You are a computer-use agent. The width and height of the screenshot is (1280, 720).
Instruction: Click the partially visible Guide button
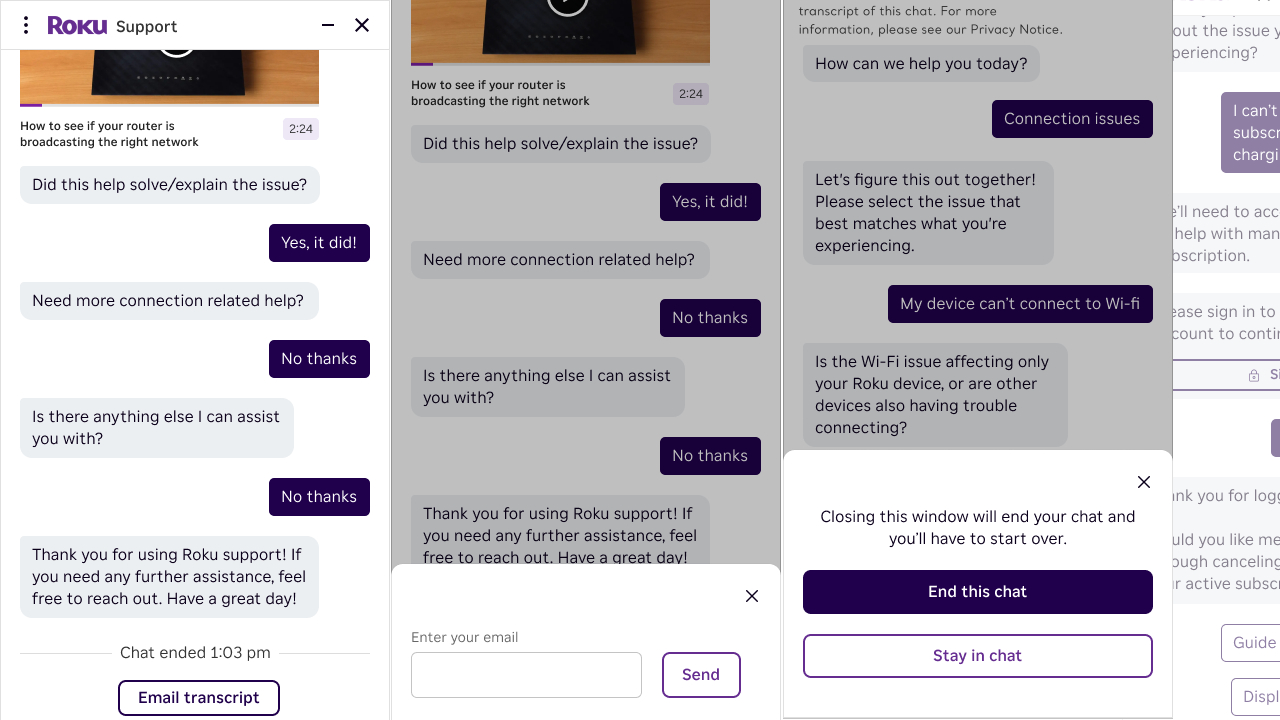tap(1252, 643)
